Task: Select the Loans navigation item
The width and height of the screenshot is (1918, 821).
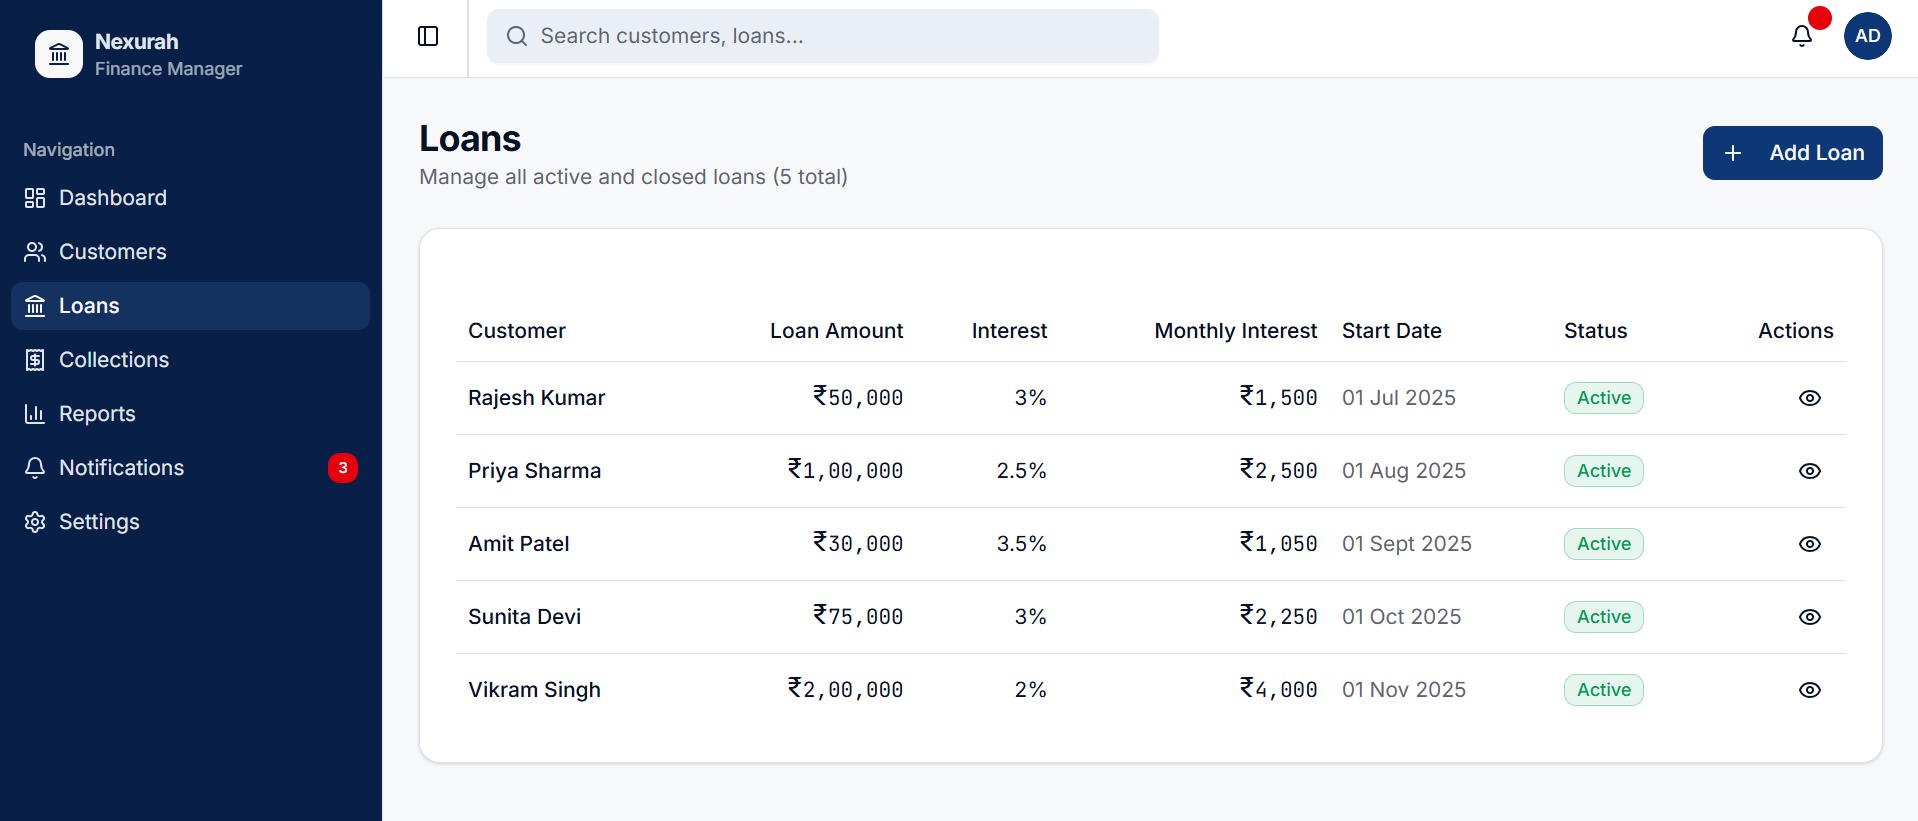Action: (x=190, y=306)
